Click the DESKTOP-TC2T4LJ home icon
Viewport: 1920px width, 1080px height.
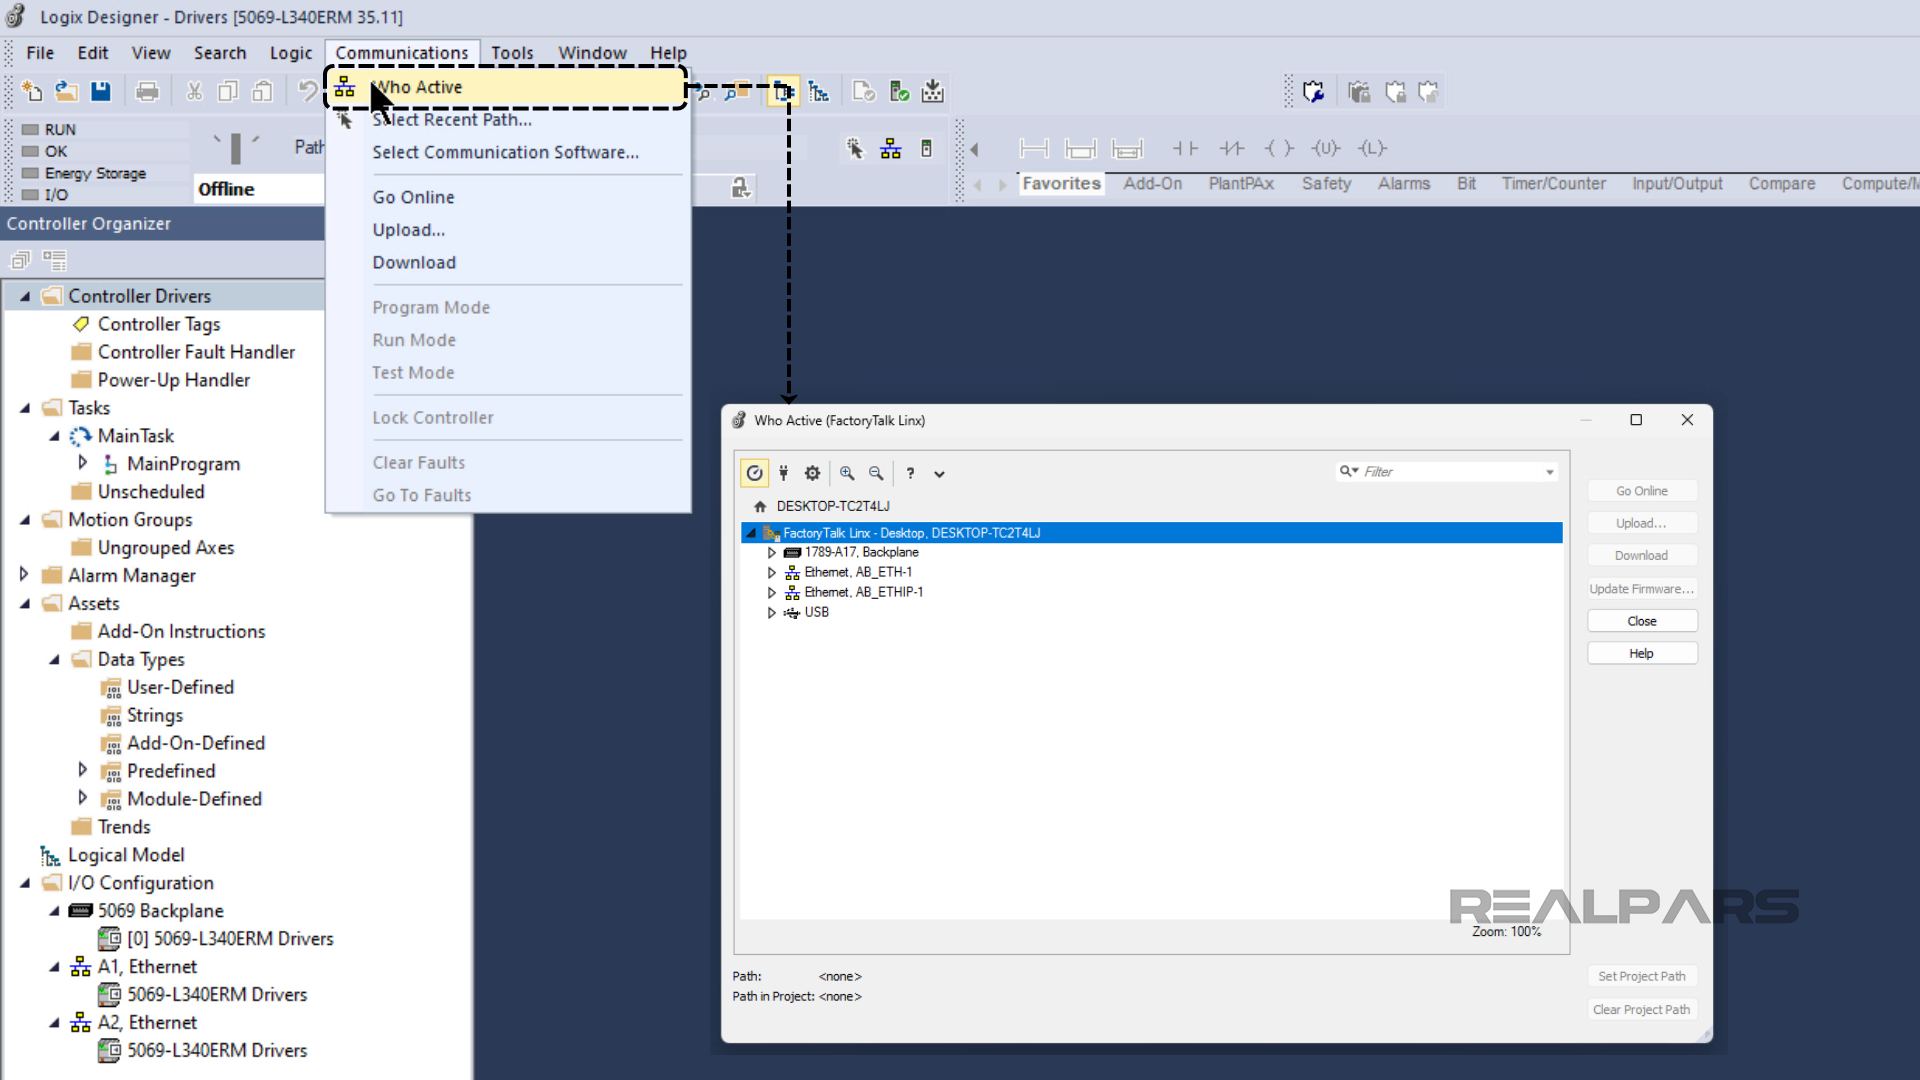coord(760,506)
